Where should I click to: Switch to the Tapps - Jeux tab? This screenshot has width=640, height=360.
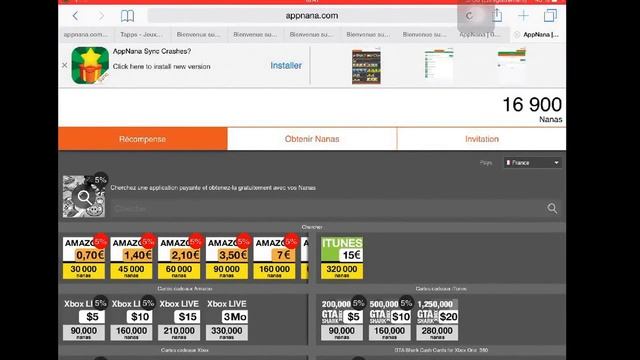tap(141, 35)
